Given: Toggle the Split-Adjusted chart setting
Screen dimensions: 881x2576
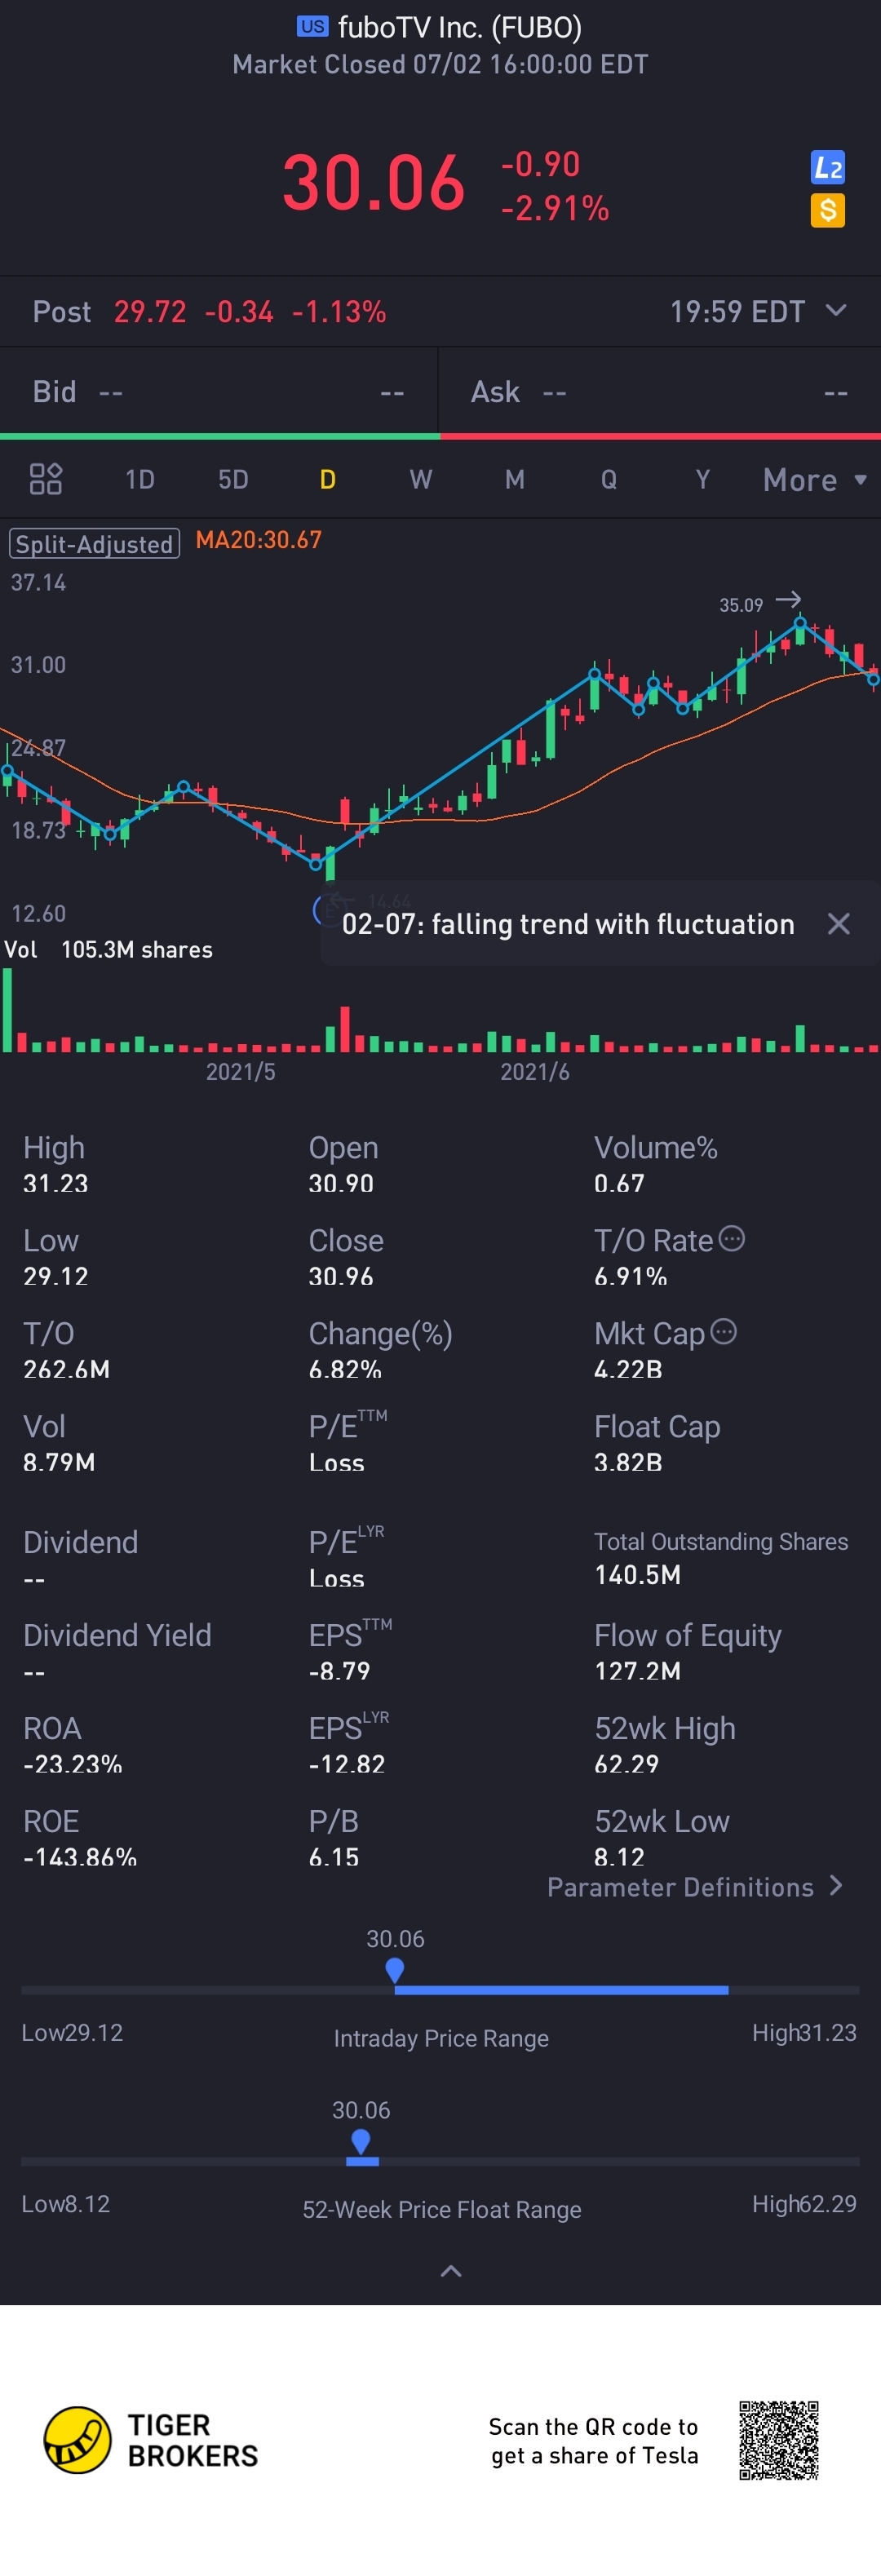Looking at the screenshot, I should click(95, 544).
